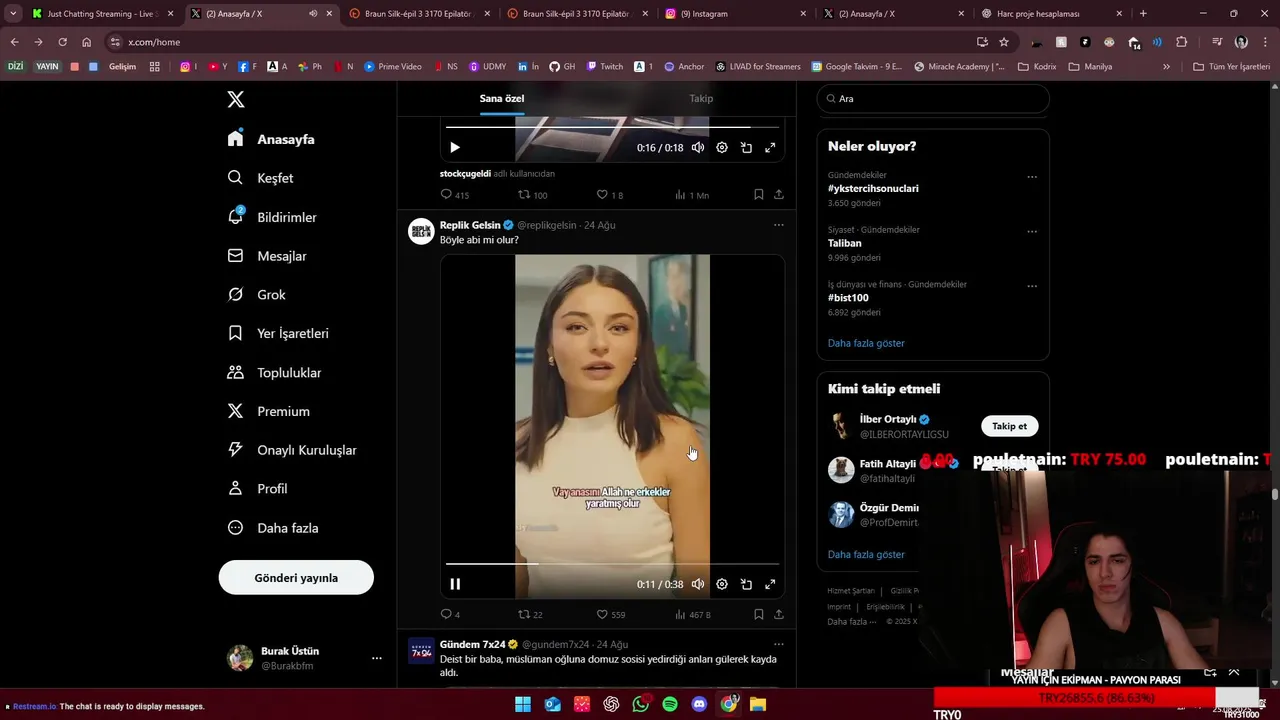Share the Replik Gelsin post

point(779,614)
